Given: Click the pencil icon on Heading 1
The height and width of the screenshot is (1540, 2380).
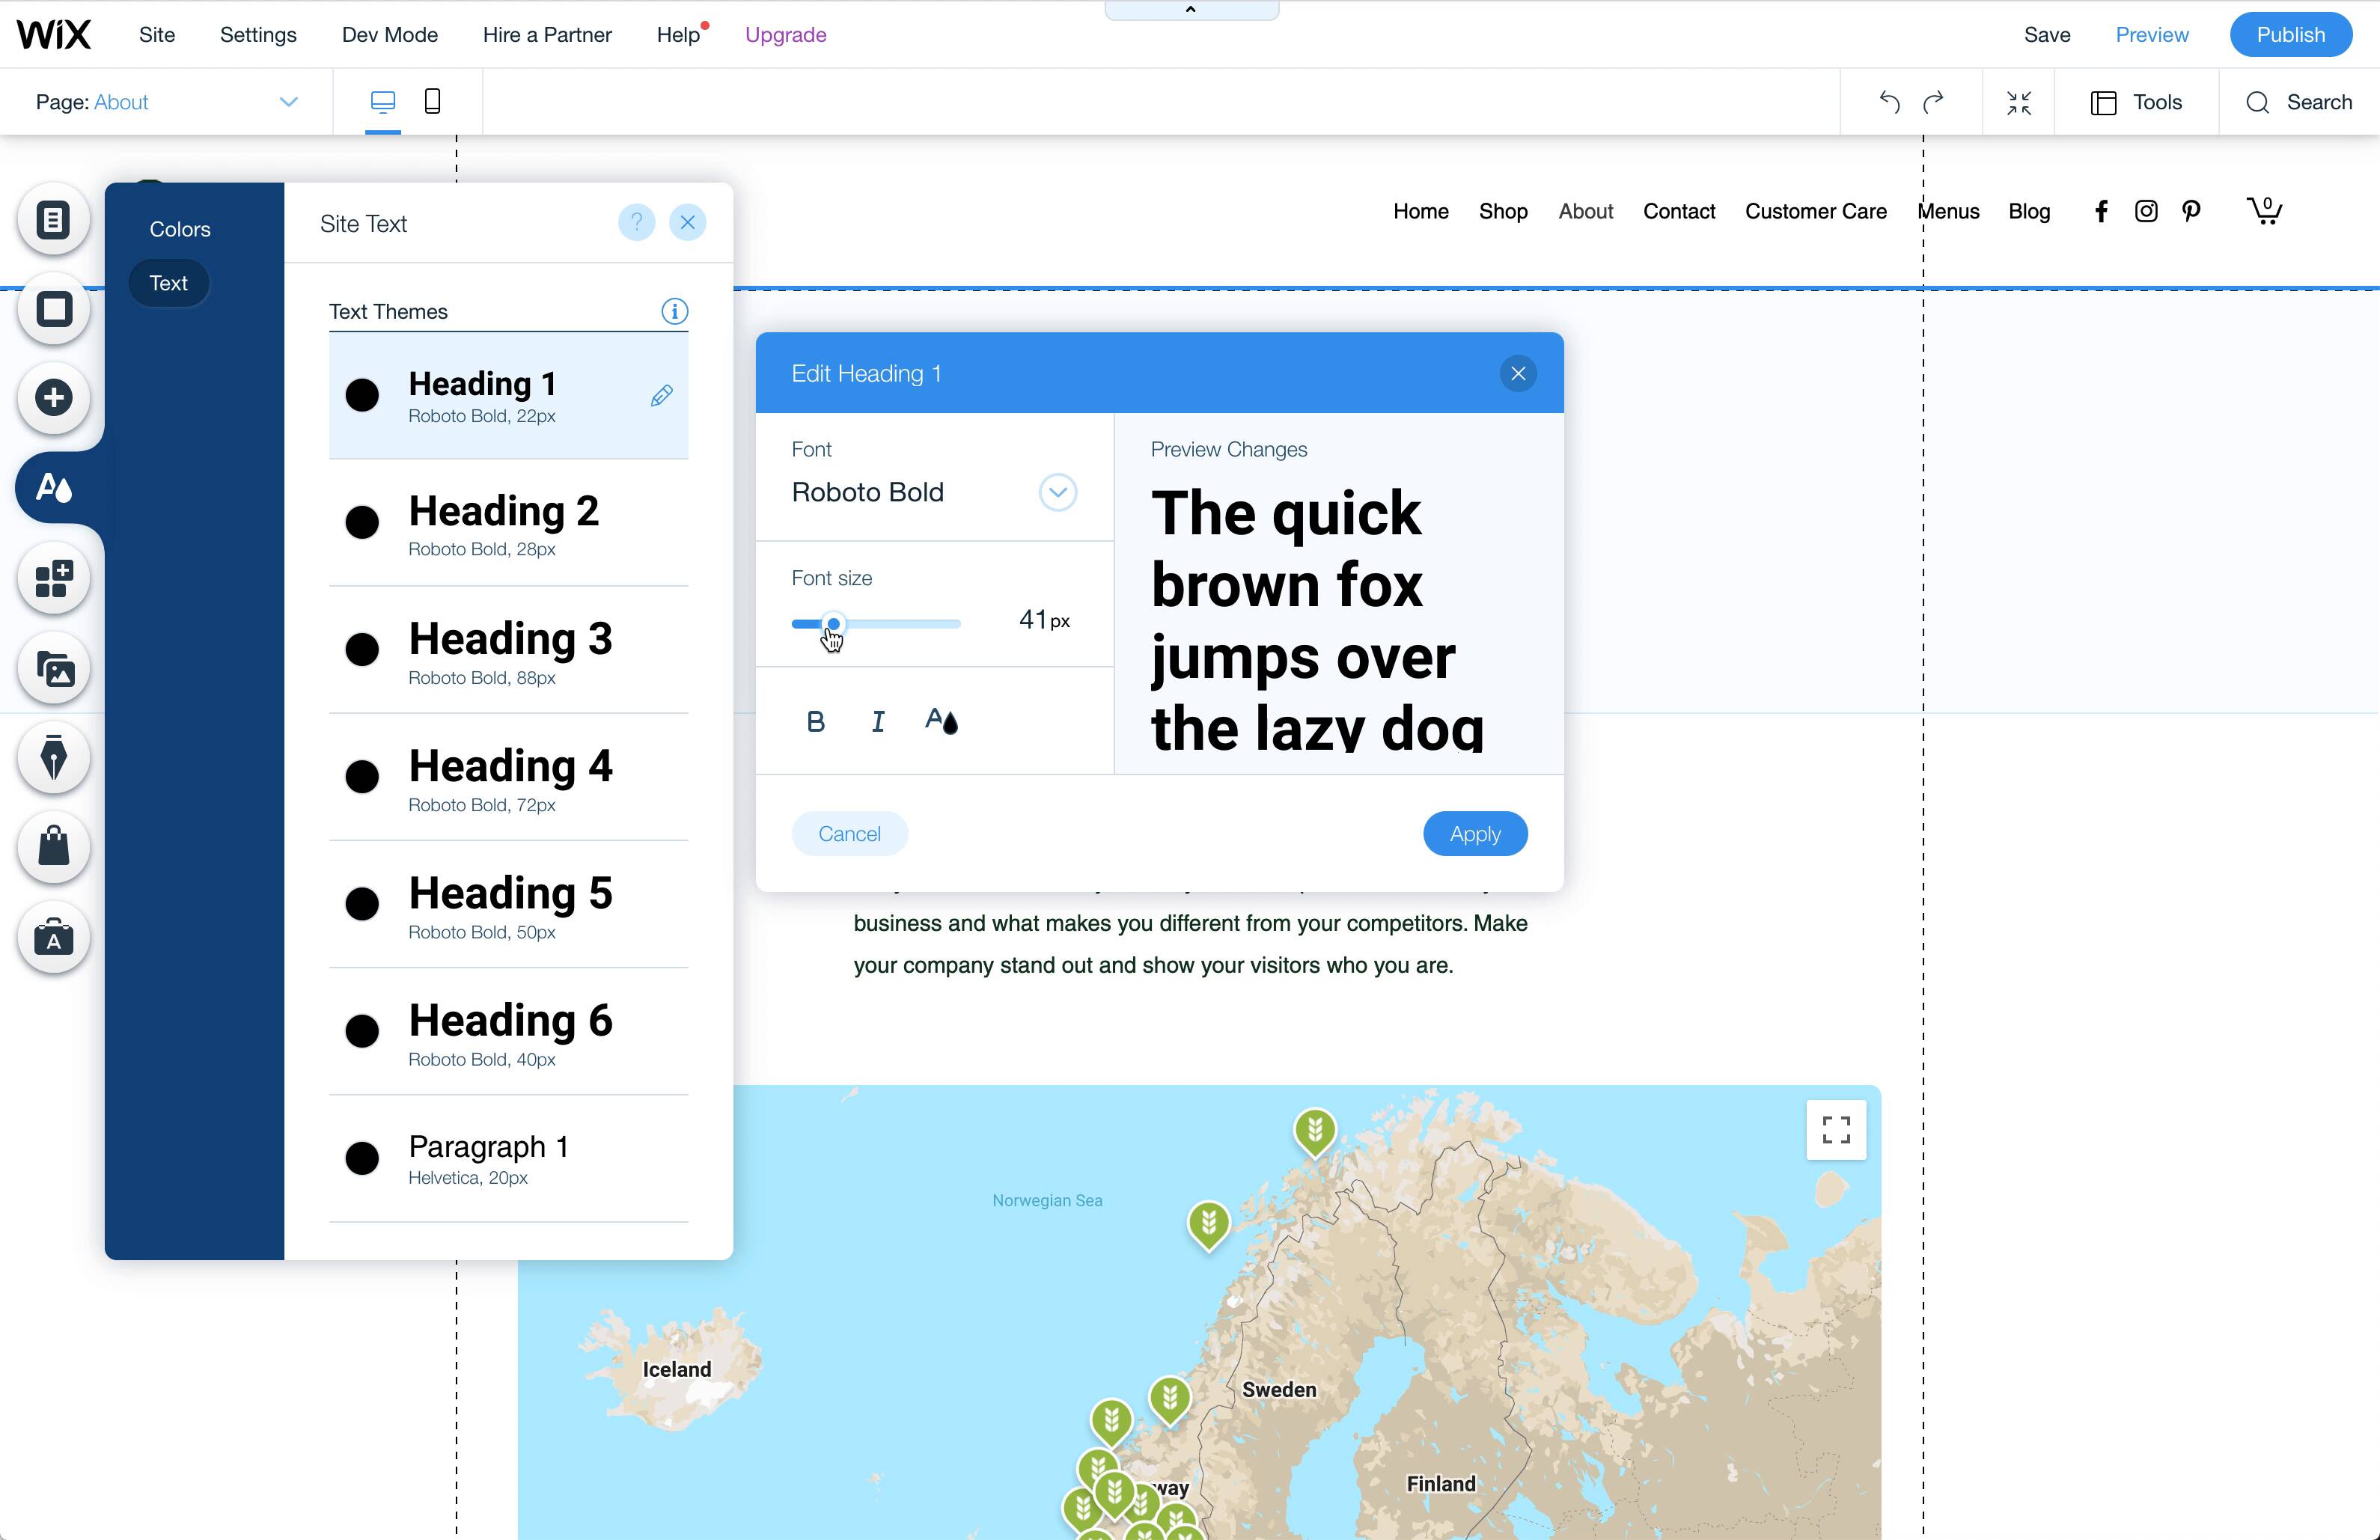Looking at the screenshot, I should point(661,396).
